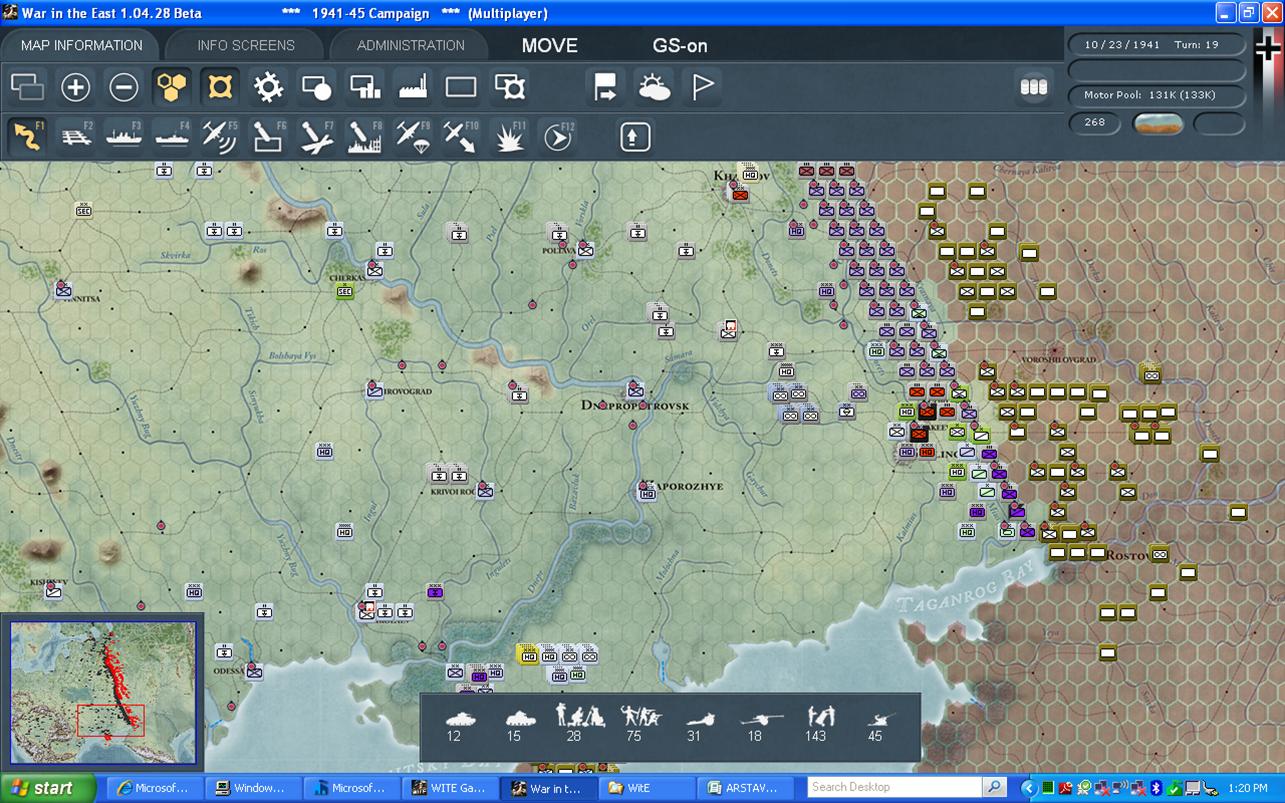Toggle the hex grid display button
Image resolution: width=1285 pixels, height=803 pixels.
(172, 88)
